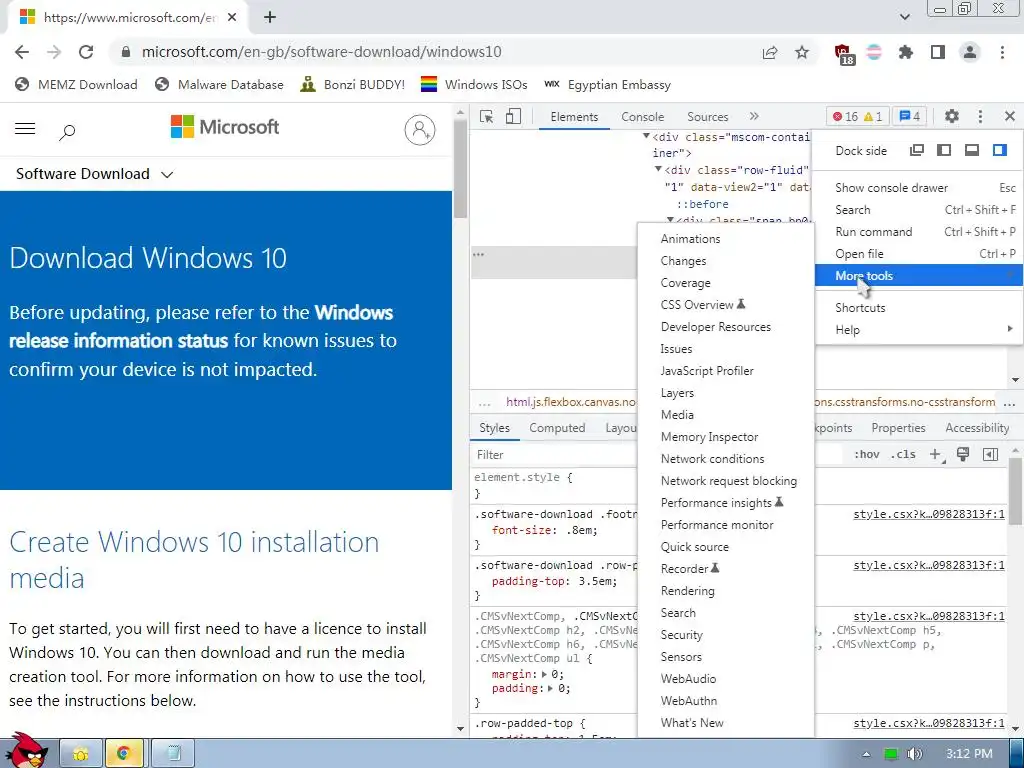Select Run command menu item
This screenshot has width=1024, height=768.
919,231
